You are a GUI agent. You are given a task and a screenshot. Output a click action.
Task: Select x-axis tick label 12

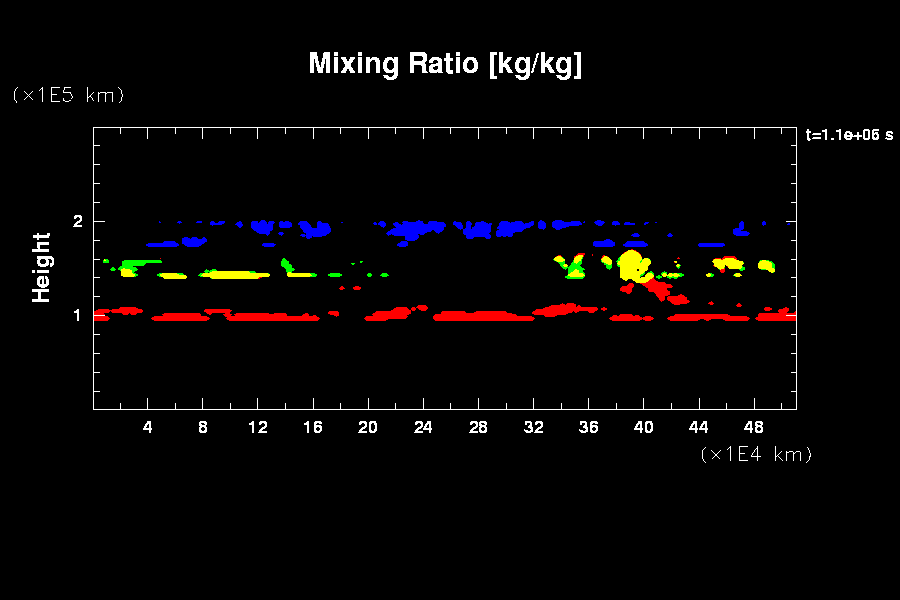[258, 428]
